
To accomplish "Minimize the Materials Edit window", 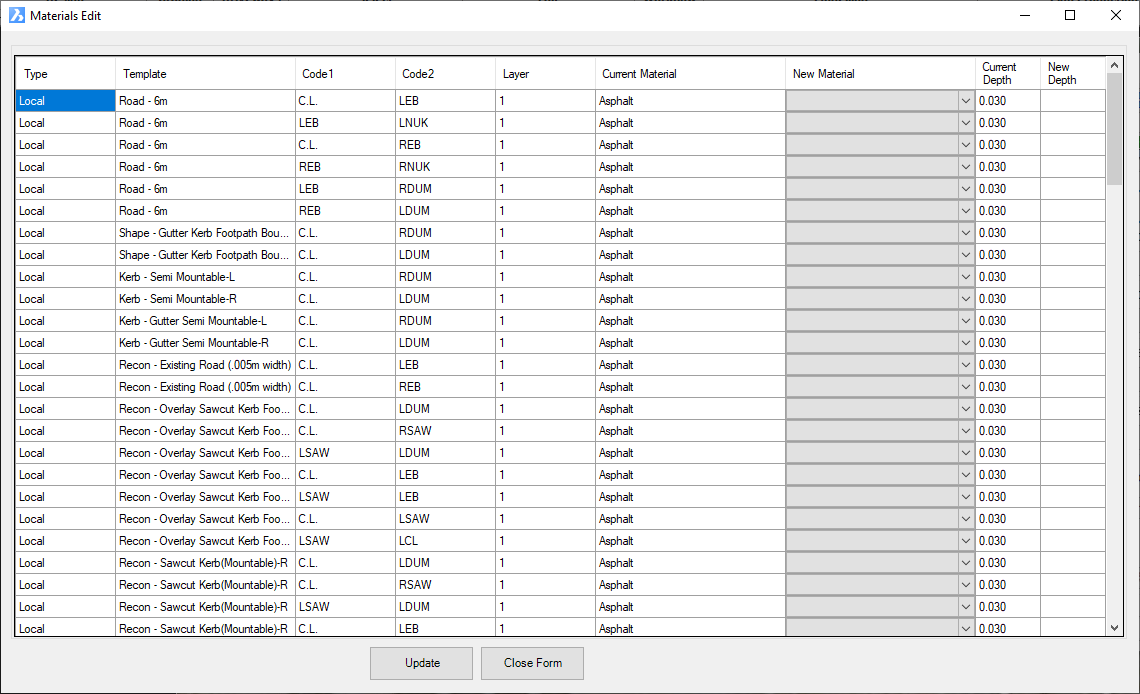I will click(1025, 15).
